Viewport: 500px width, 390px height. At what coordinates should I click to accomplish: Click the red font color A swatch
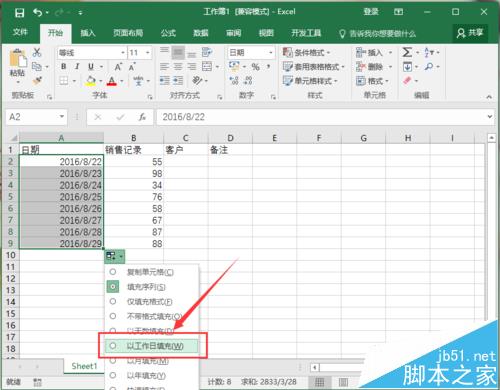coord(112,81)
